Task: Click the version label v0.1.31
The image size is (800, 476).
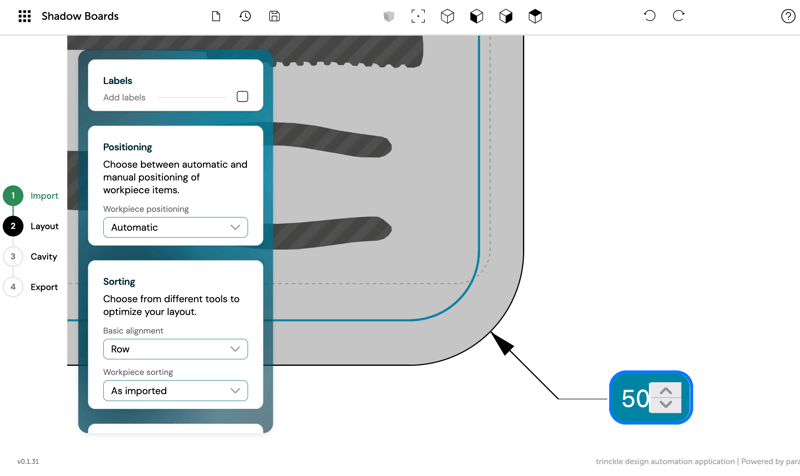Action: pos(28,461)
